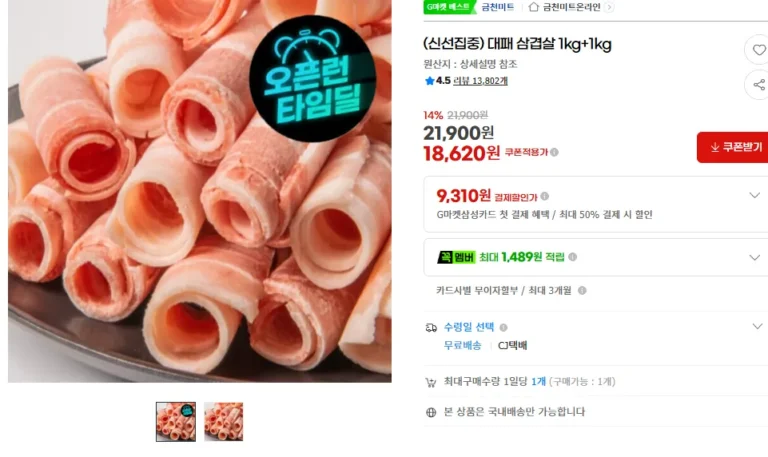The width and height of the screenshot is (768, 457).
Task: Click info icon next to 쿠폰적용가
Action: click(554, 152)
